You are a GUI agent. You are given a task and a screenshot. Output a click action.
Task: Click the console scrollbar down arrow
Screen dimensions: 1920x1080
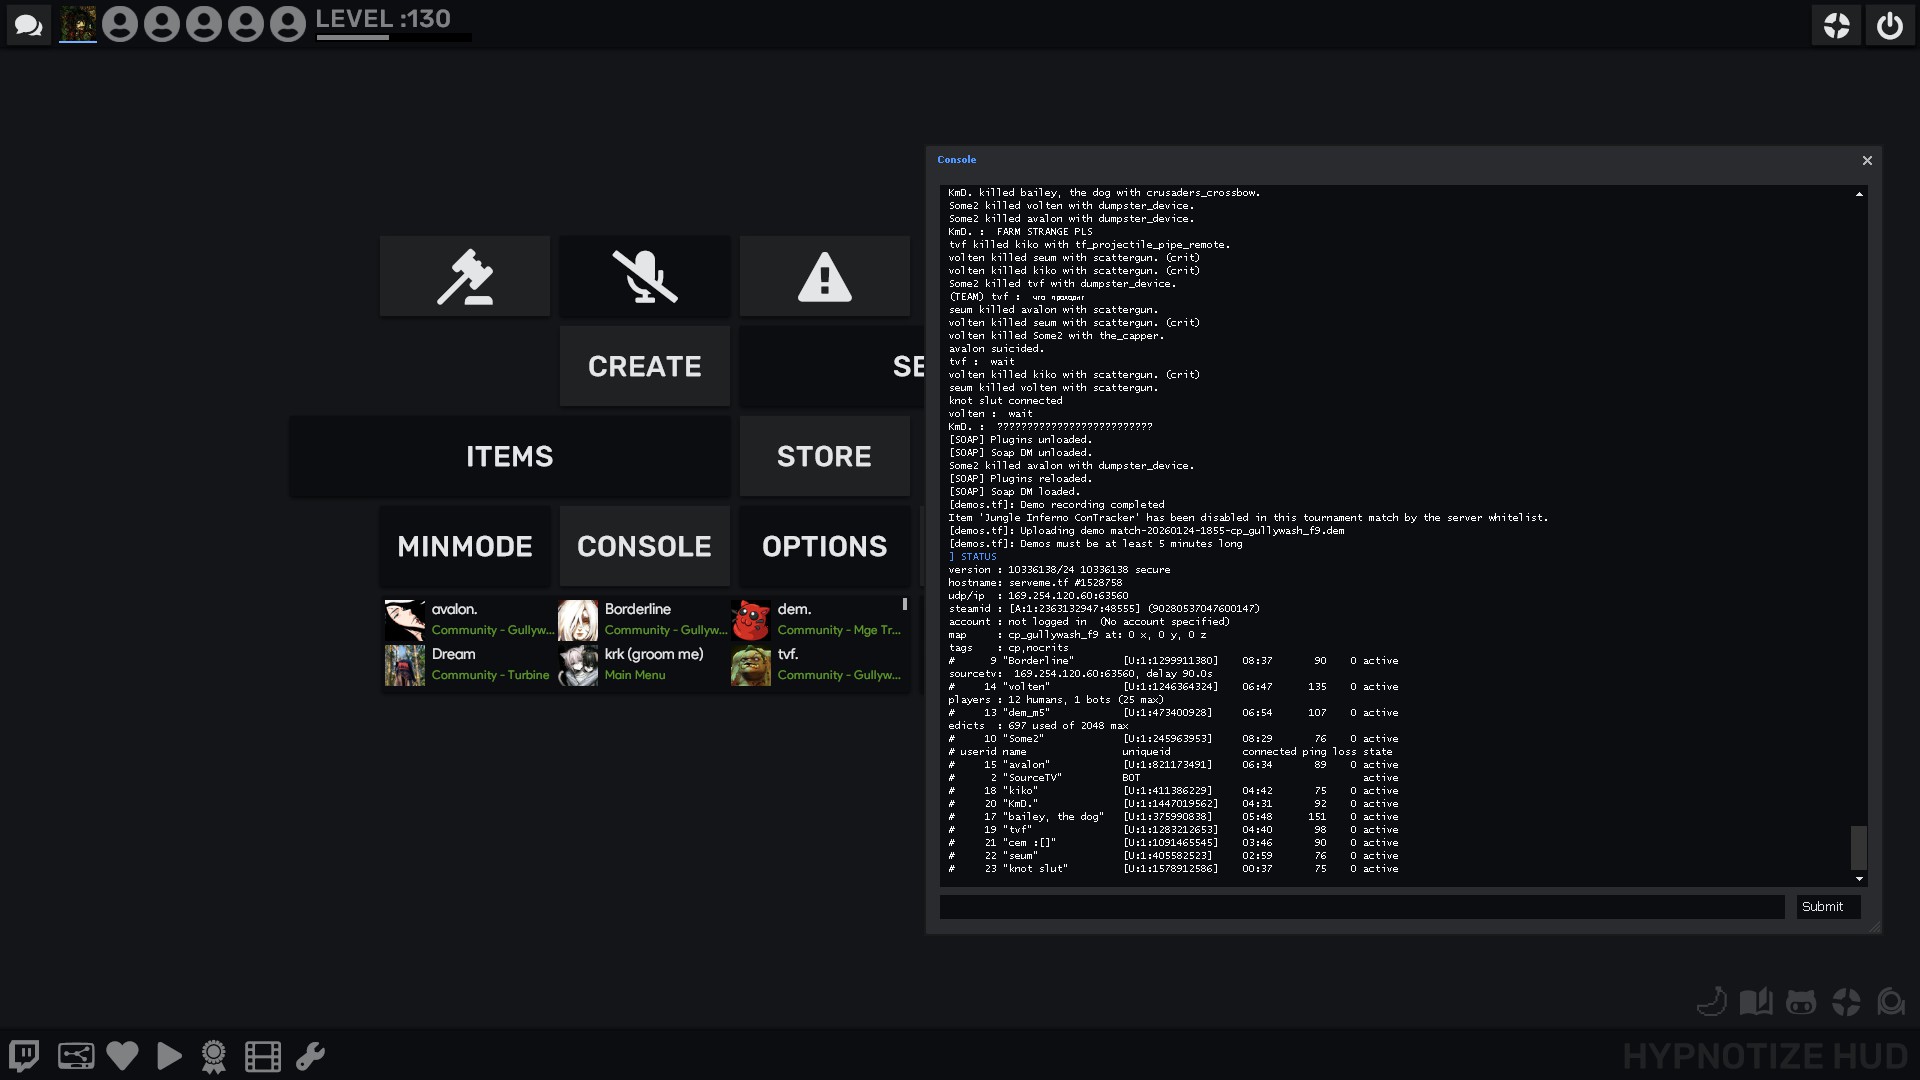(1859, 879)
